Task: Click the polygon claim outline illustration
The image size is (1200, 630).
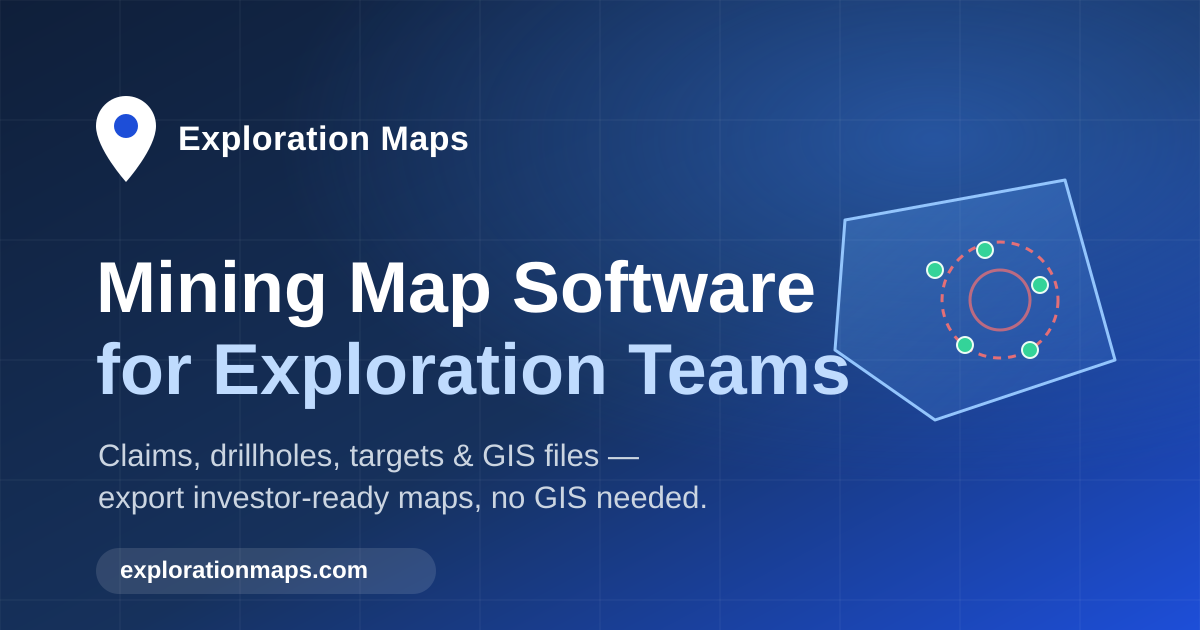Action: 975,300
